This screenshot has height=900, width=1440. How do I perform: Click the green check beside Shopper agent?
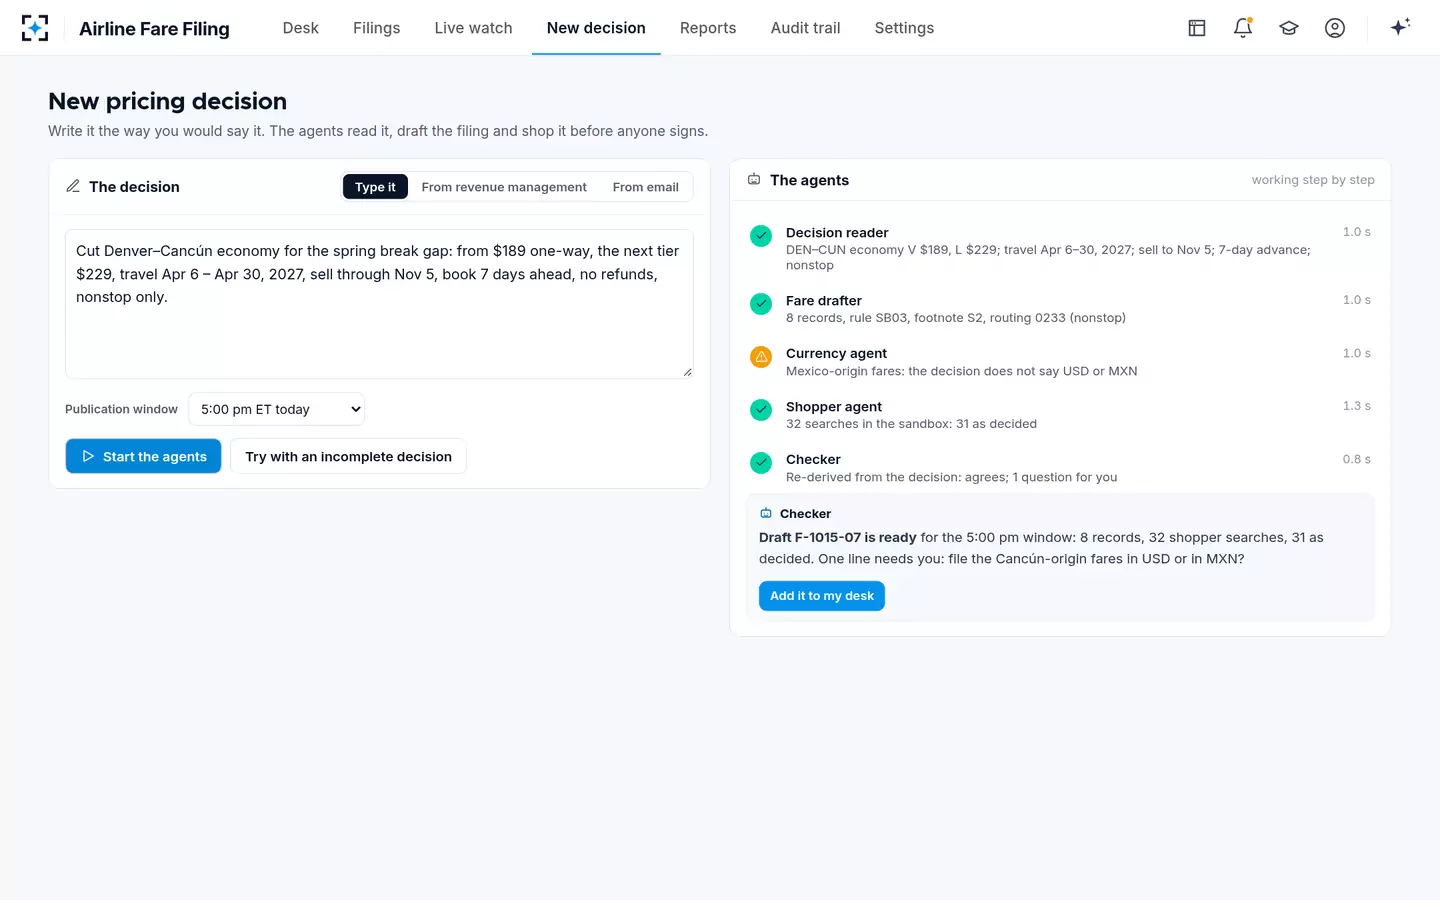(761, 410)
